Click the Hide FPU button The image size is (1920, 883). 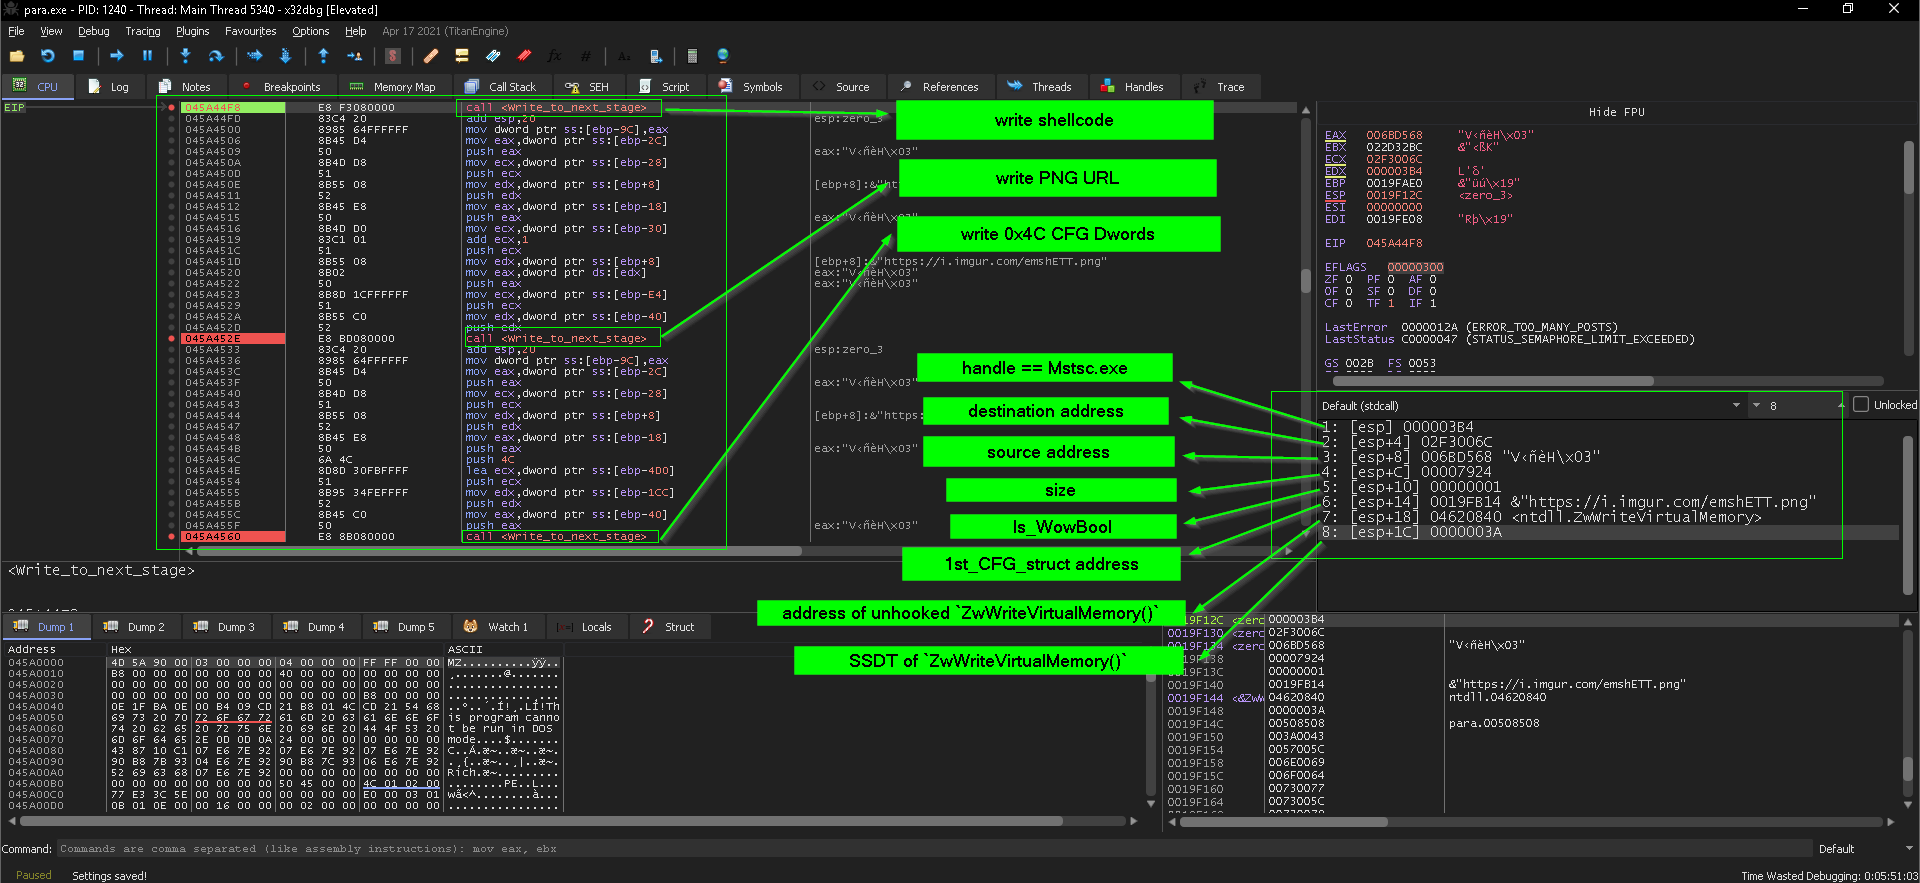click(x=1616, y=112)
